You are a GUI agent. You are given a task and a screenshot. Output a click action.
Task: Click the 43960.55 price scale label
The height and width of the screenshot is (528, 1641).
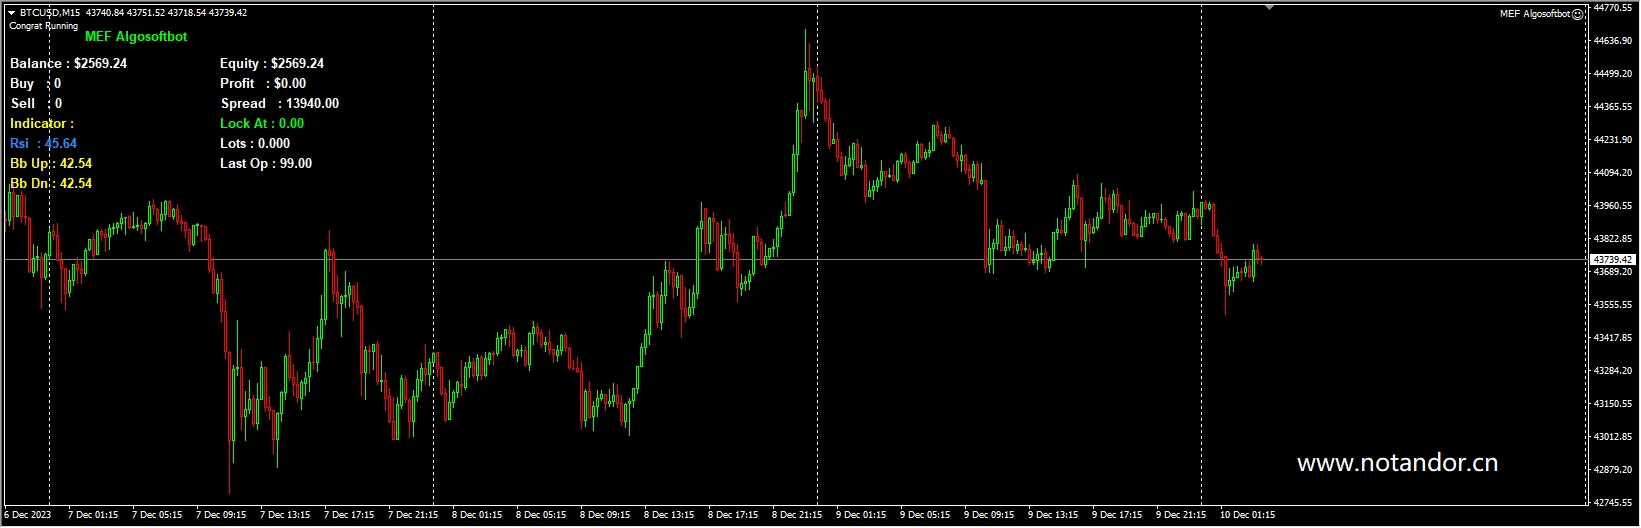click(1613, 206)
